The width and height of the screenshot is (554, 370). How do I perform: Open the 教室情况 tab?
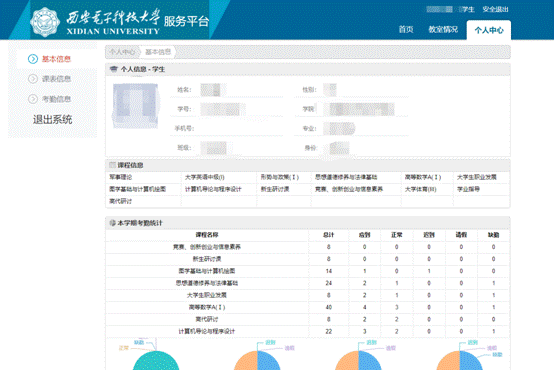point(443,29)
